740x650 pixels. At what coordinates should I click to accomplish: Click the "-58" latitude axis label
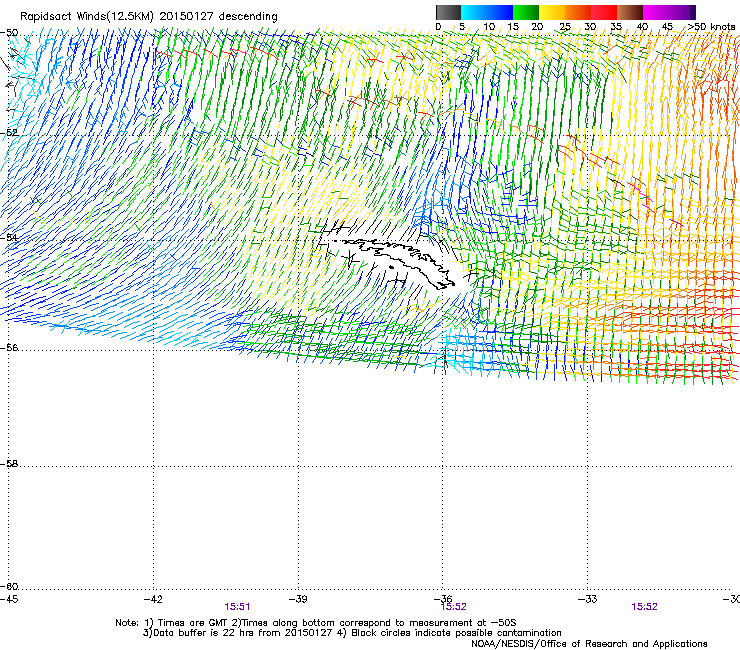[x=9, y=464]
